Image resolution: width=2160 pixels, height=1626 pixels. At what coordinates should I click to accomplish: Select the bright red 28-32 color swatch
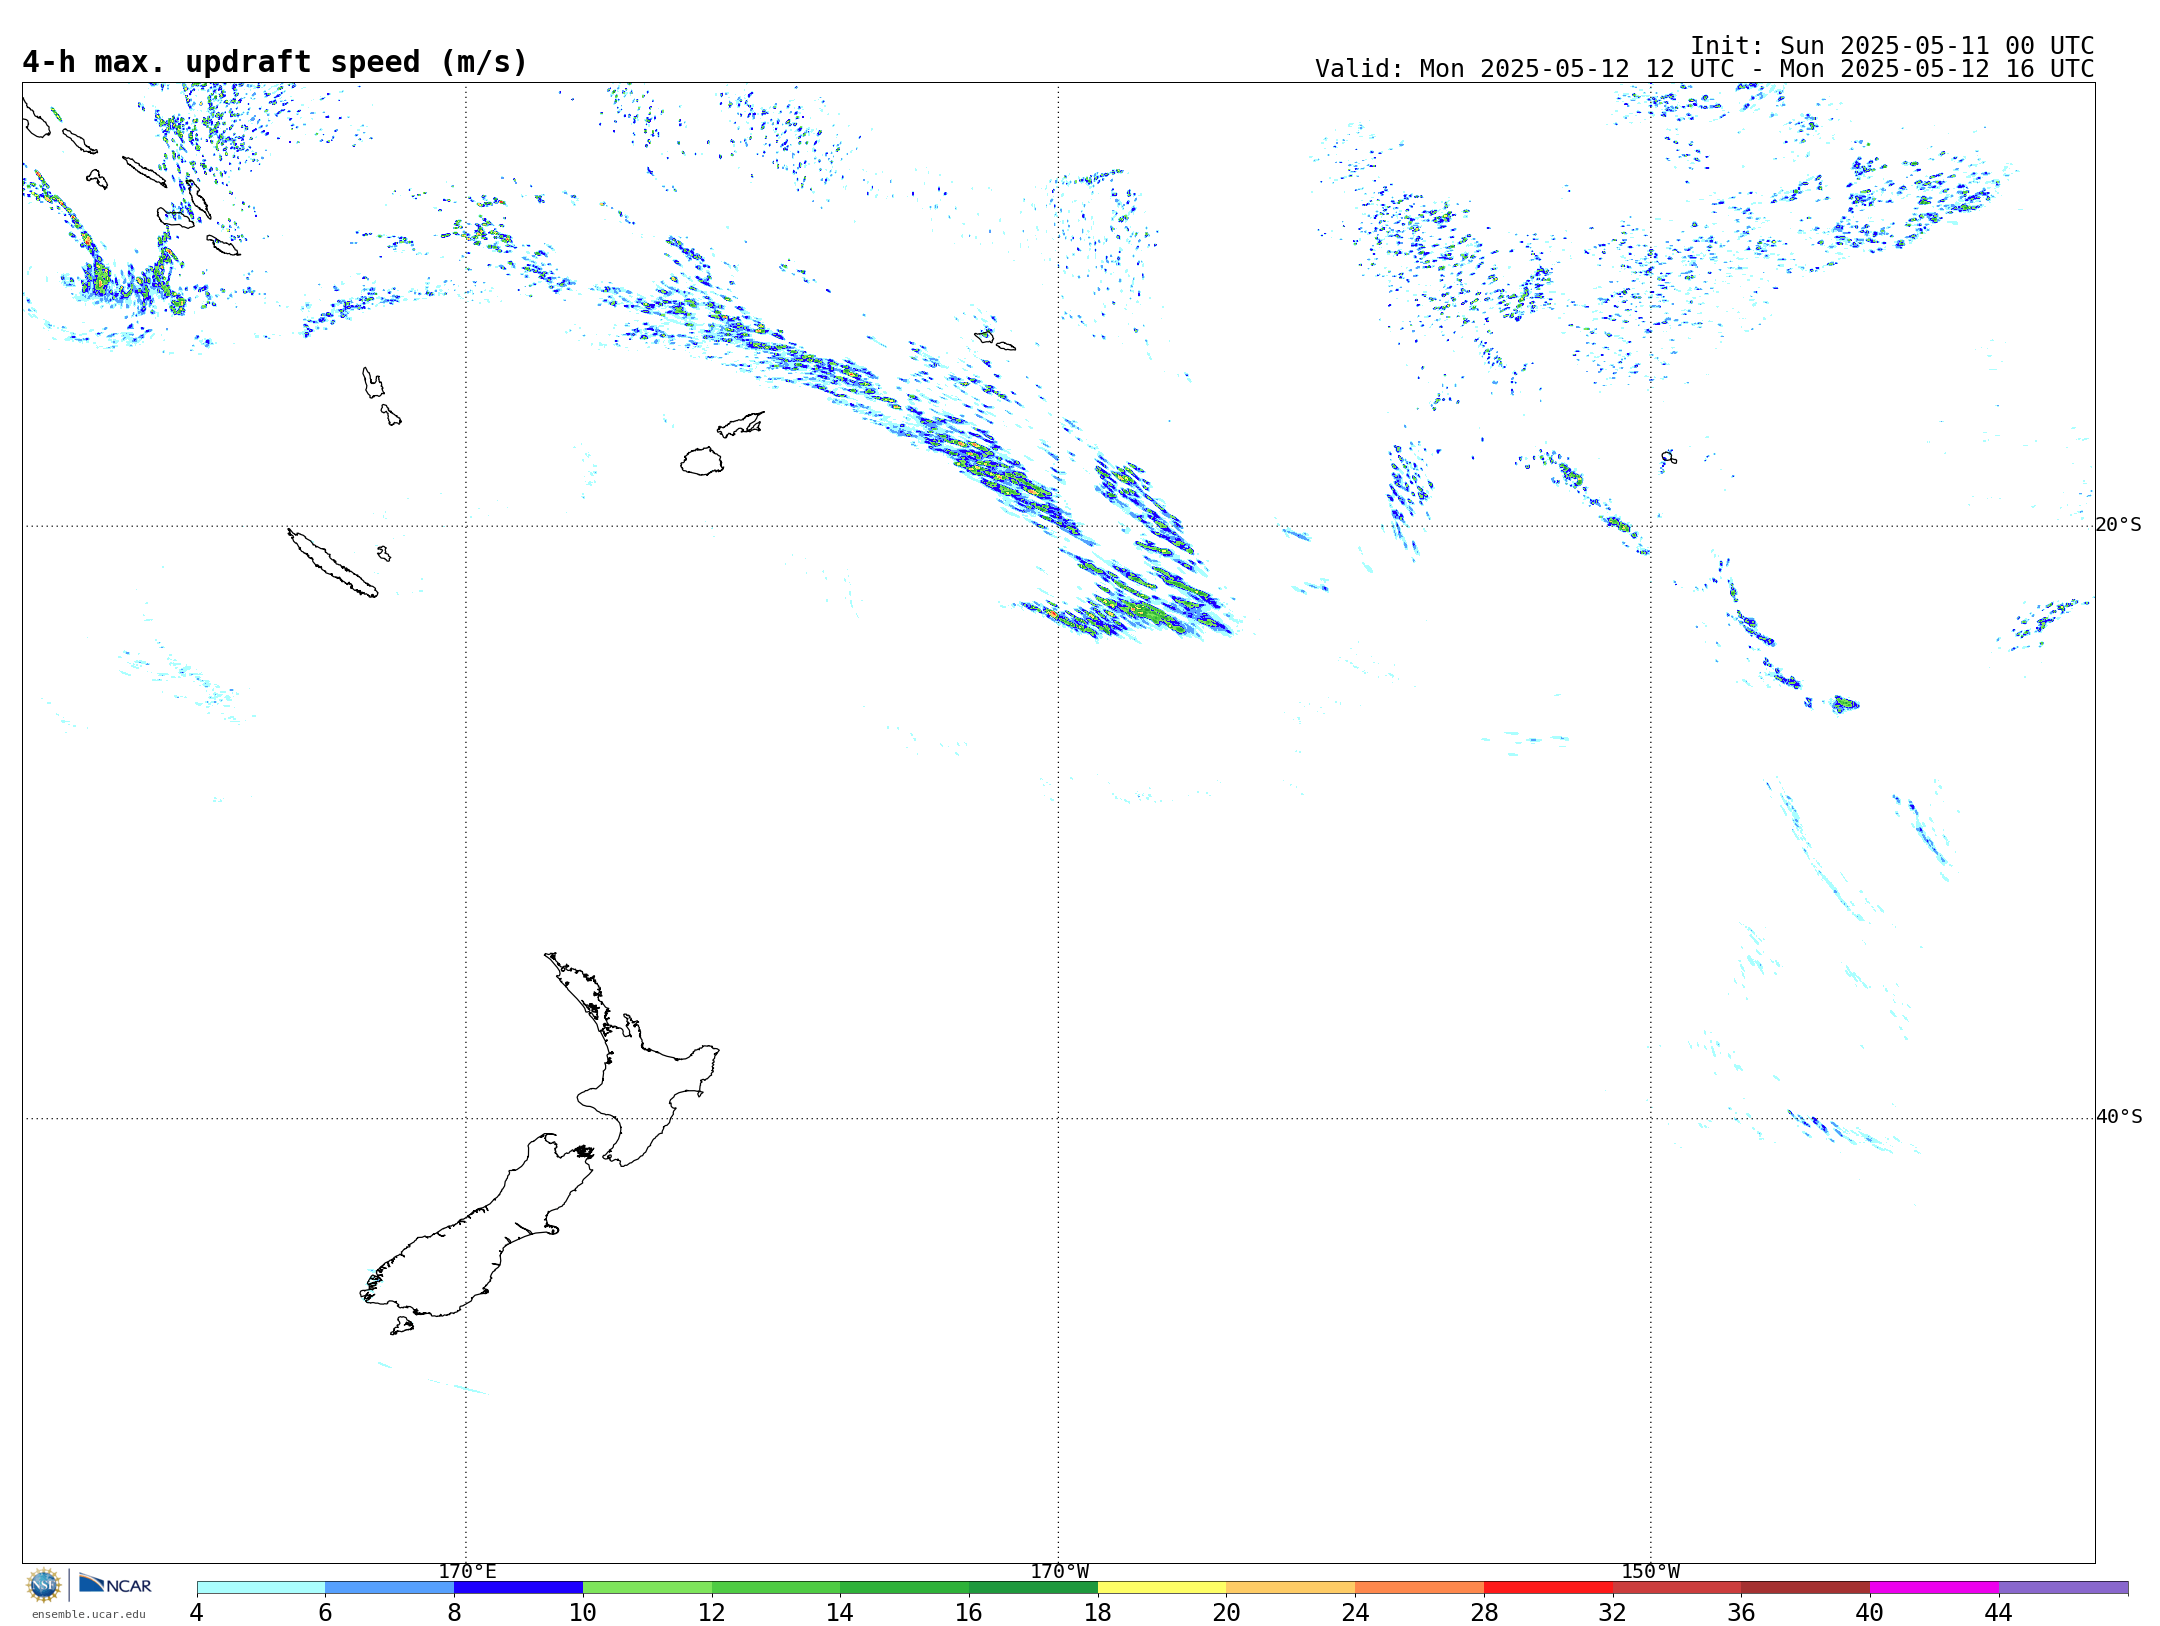[x=1548, y=1588]
